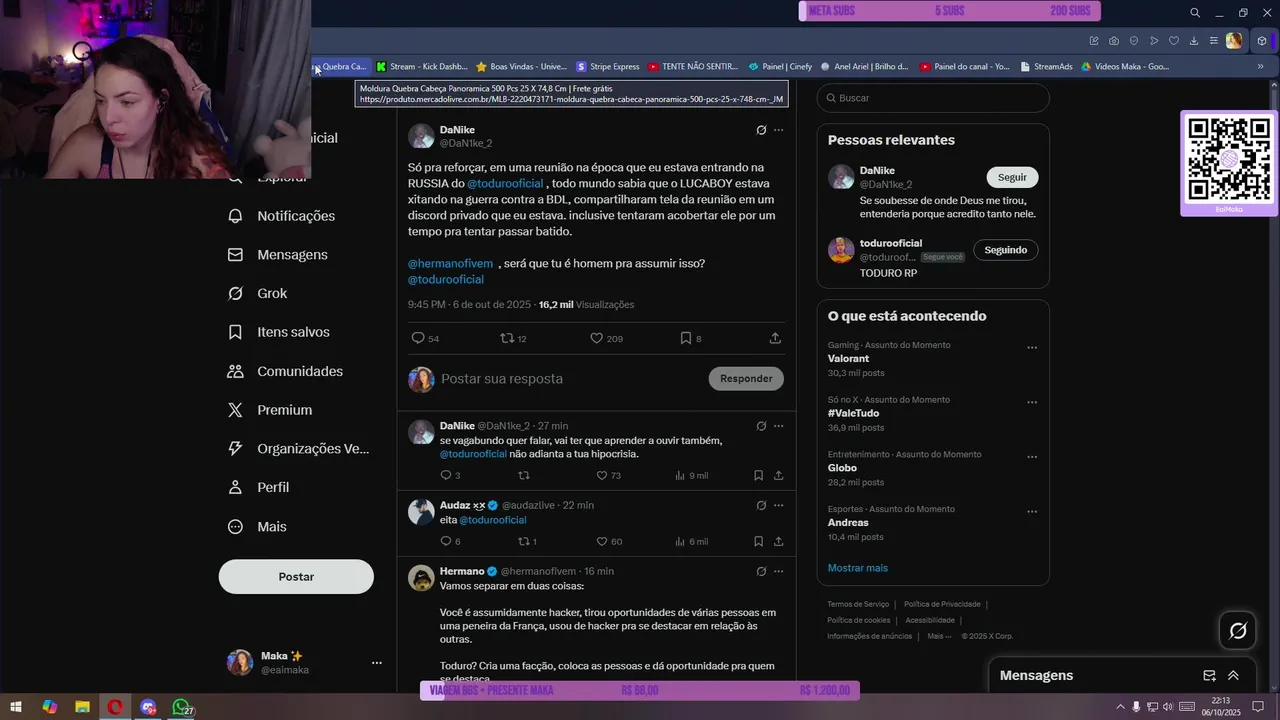The height and width of the screenshot is (720, 1280).
Task: Open account menu dots beside Maka
Action: [x=377, y=663]
